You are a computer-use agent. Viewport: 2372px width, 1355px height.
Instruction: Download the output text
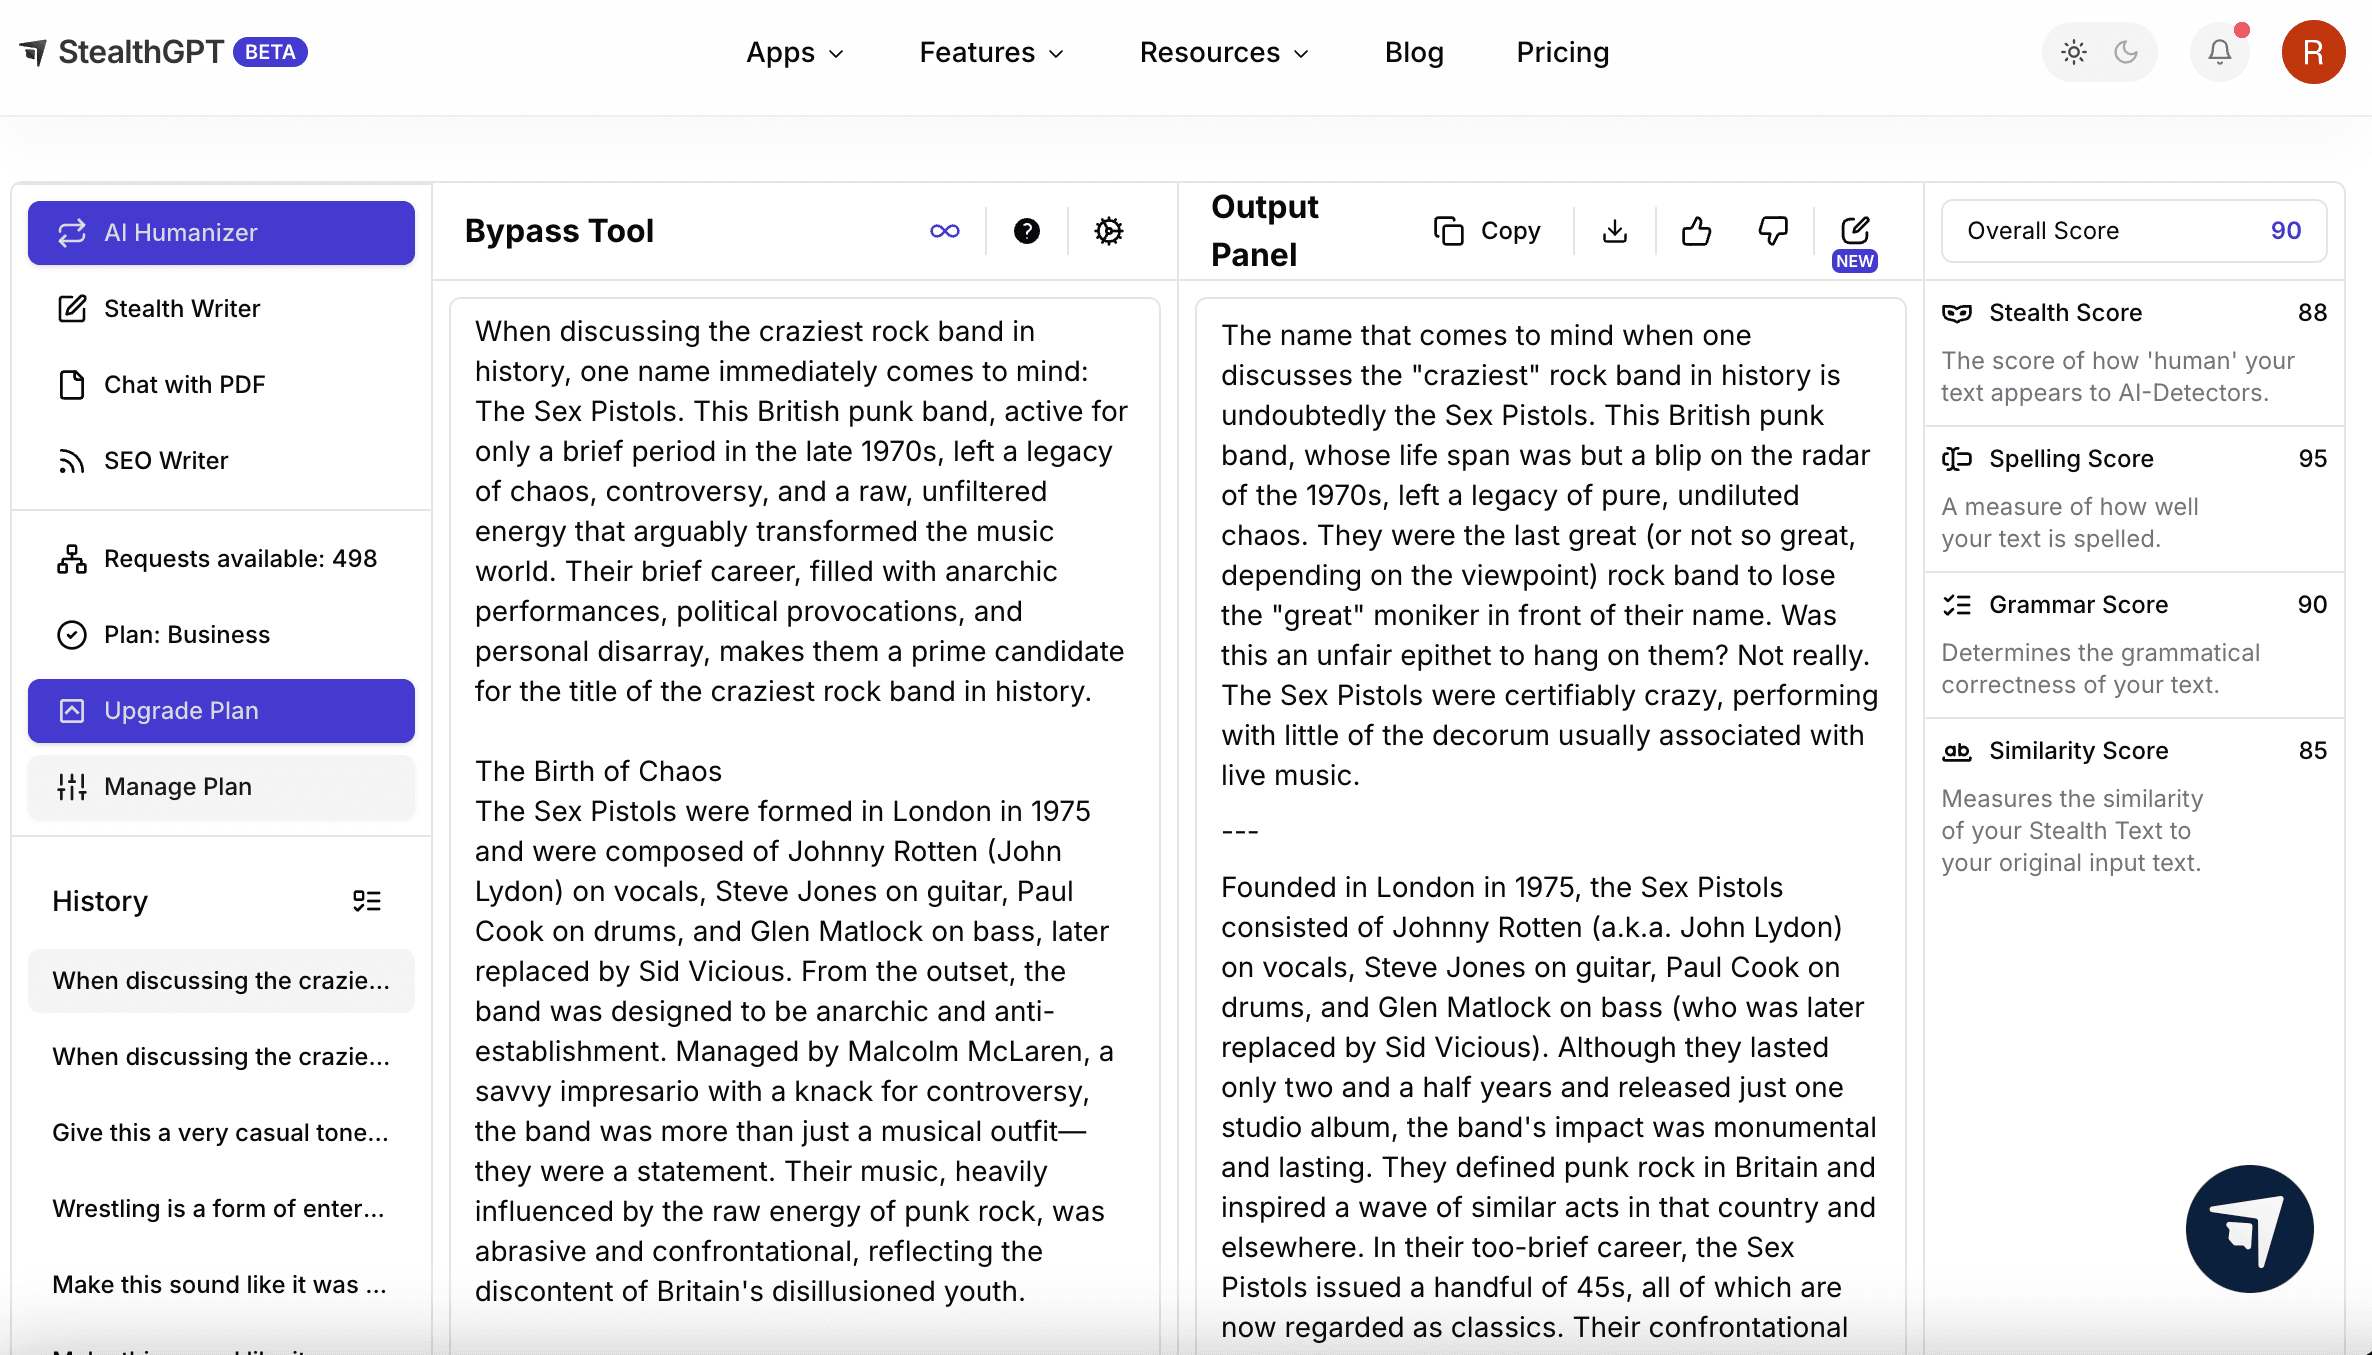tap(1614, 231)
